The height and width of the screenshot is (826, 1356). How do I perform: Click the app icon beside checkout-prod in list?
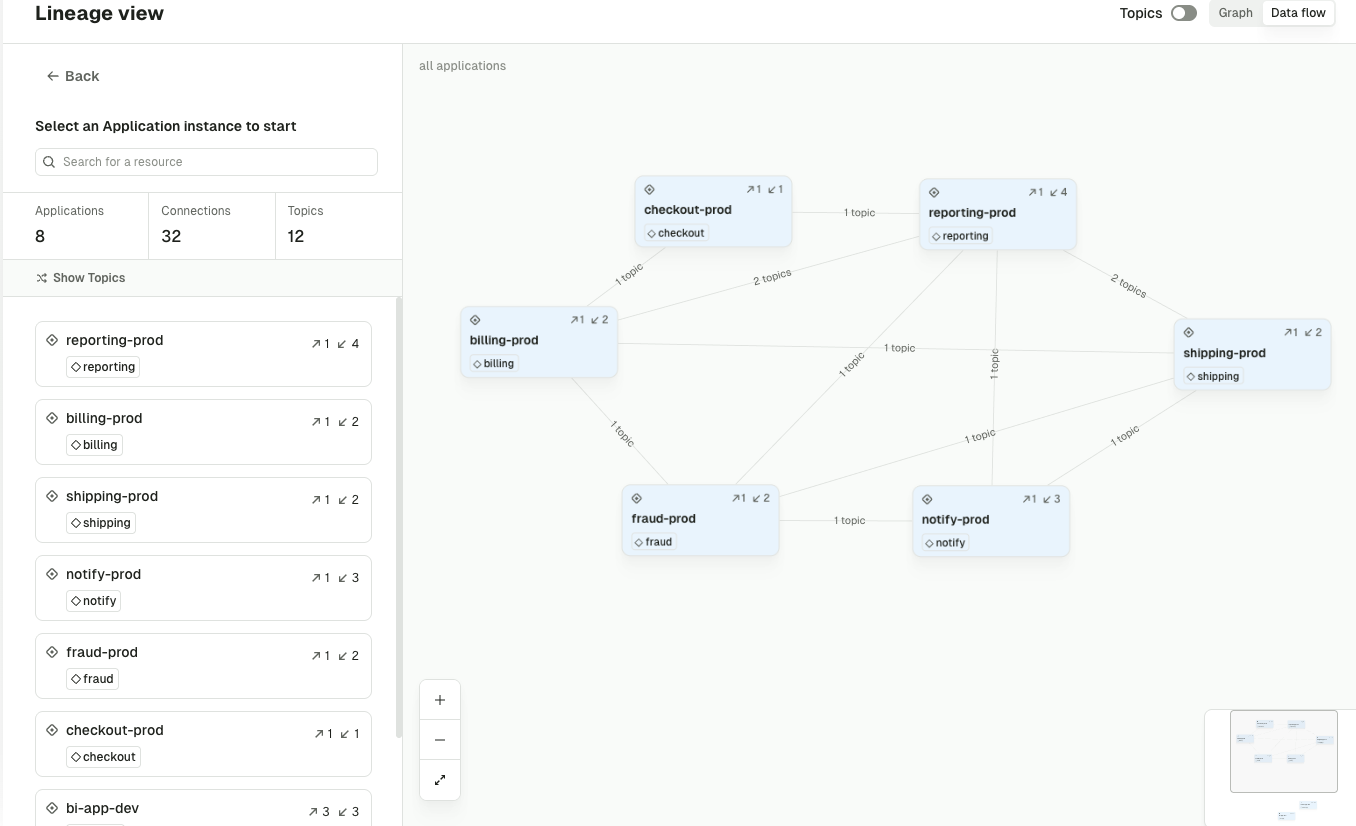pos(52,730)
